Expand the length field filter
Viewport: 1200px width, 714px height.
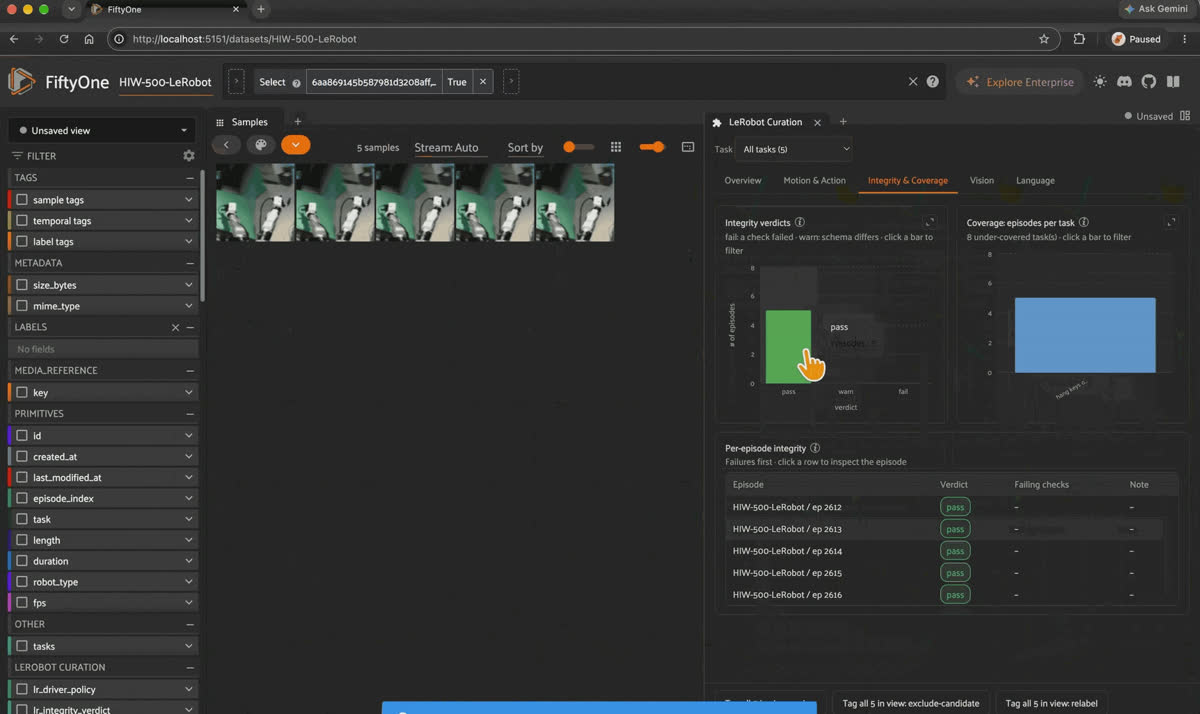(188, 540)
